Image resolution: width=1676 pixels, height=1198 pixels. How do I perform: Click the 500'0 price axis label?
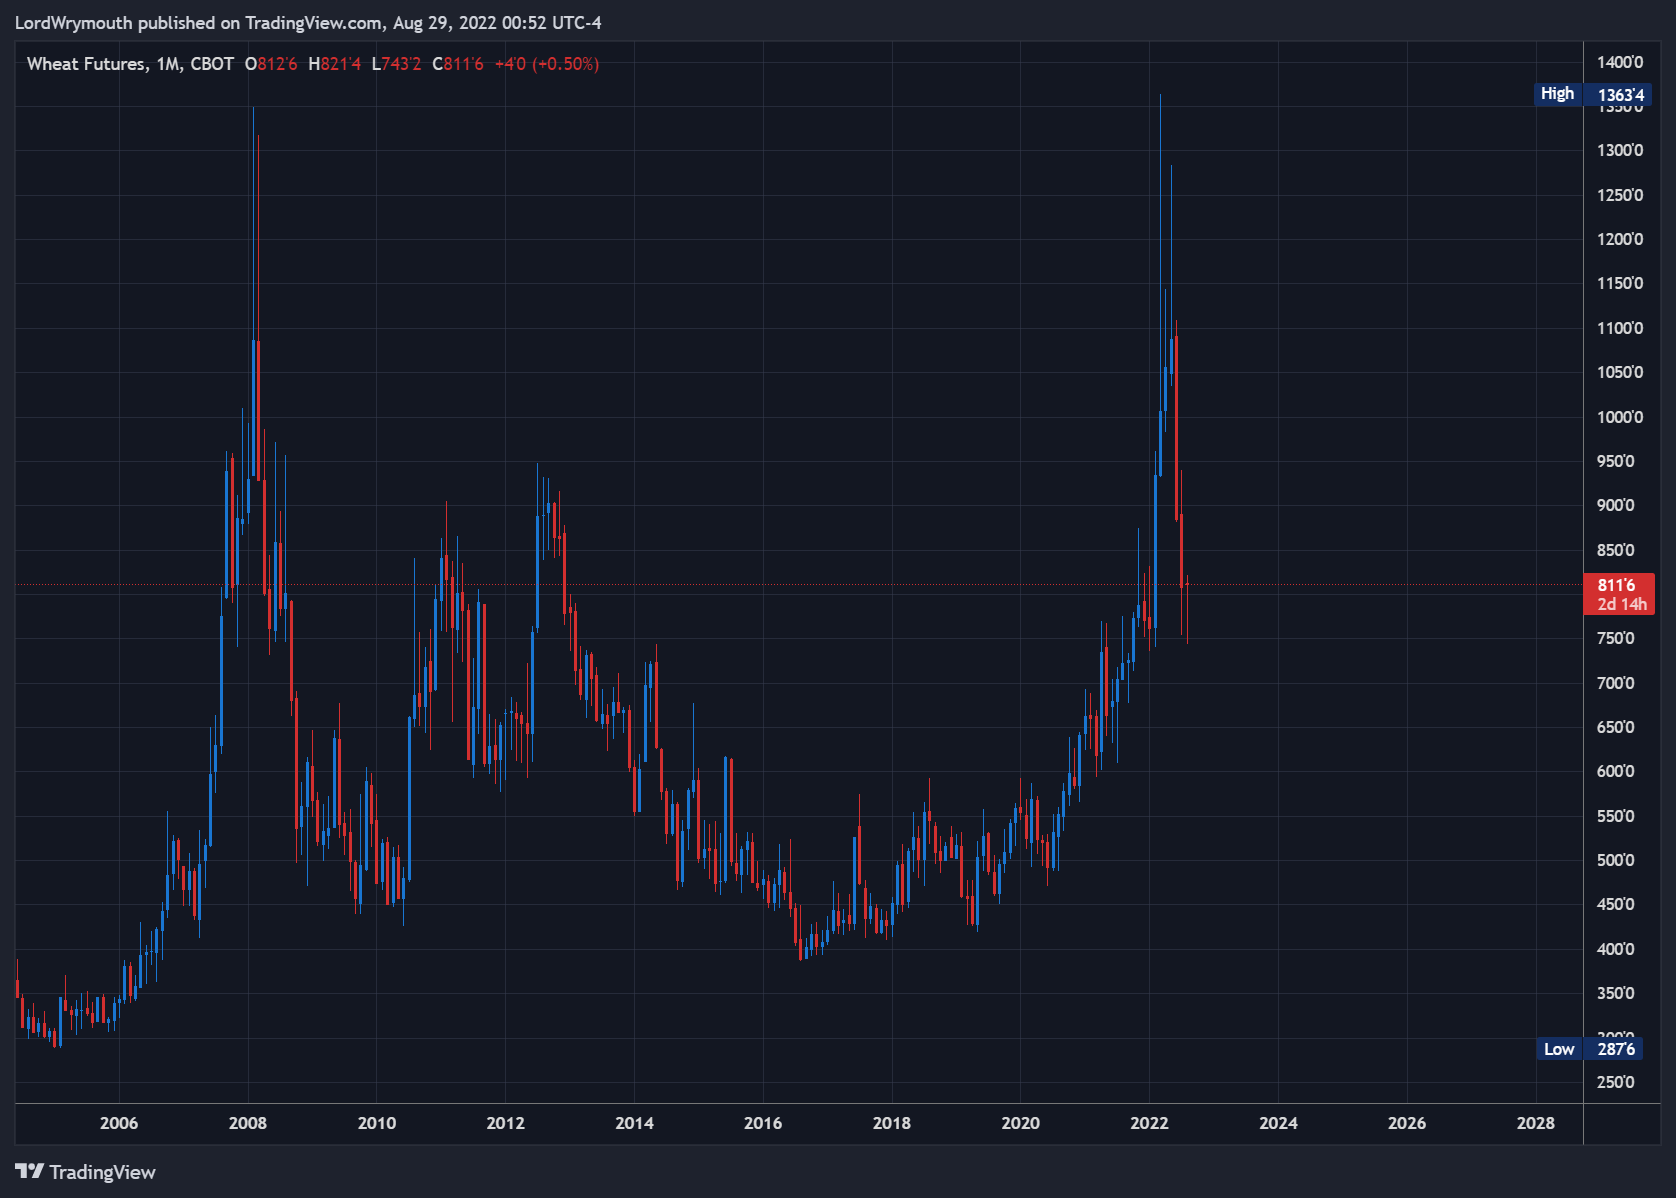click(1615, 860)
